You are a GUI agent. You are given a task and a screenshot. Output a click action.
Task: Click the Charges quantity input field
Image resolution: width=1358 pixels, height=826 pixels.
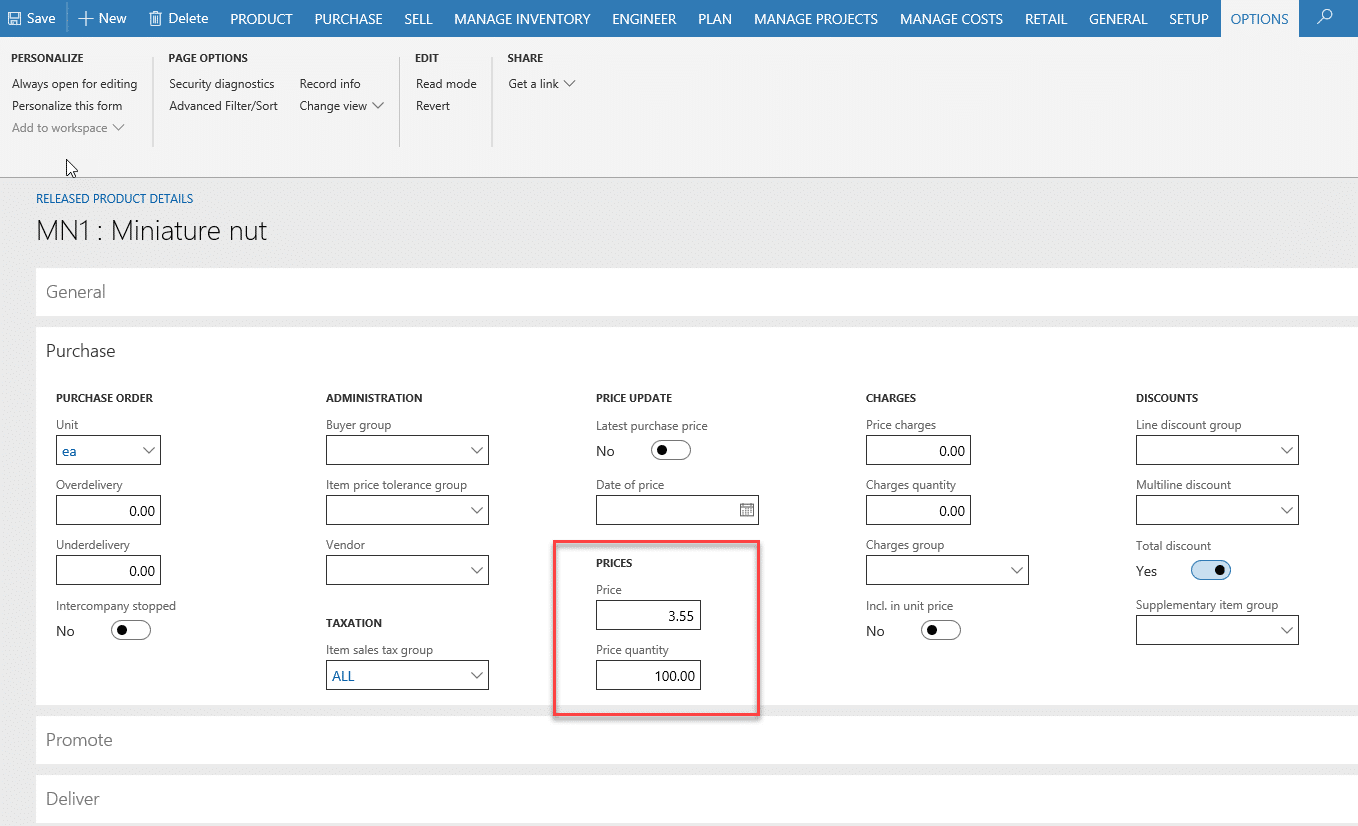click(918, 510)
